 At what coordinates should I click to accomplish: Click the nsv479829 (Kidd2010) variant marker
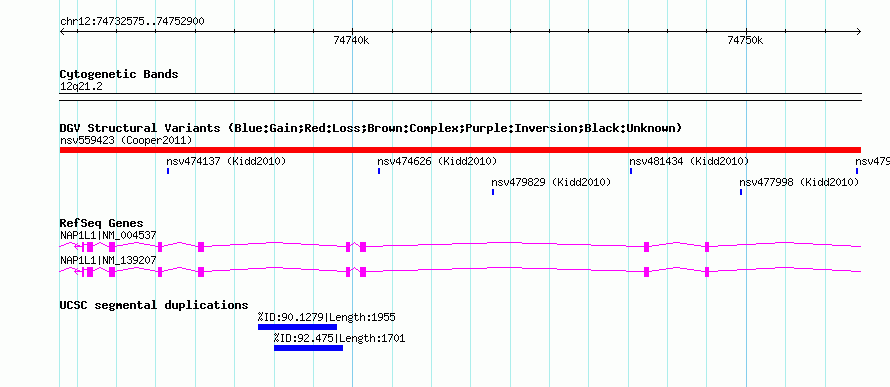point(493,192)
